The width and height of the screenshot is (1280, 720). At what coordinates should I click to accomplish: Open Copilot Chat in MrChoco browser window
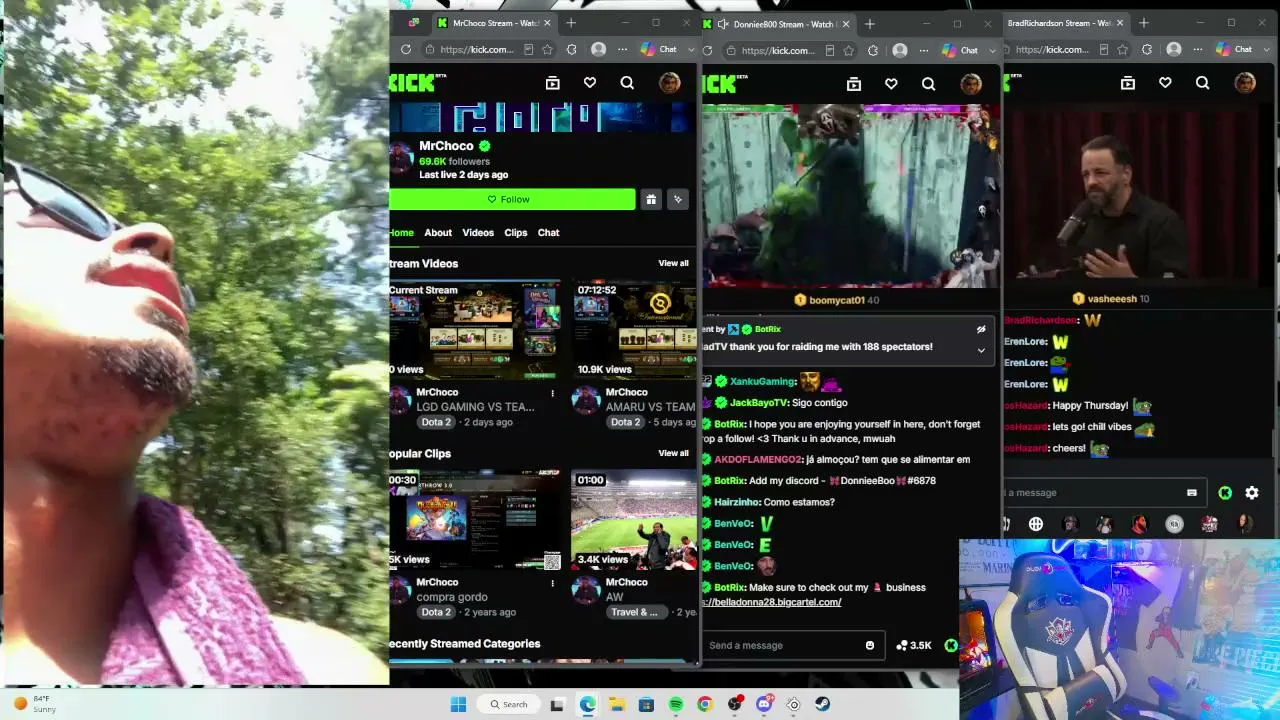(659, 49)
